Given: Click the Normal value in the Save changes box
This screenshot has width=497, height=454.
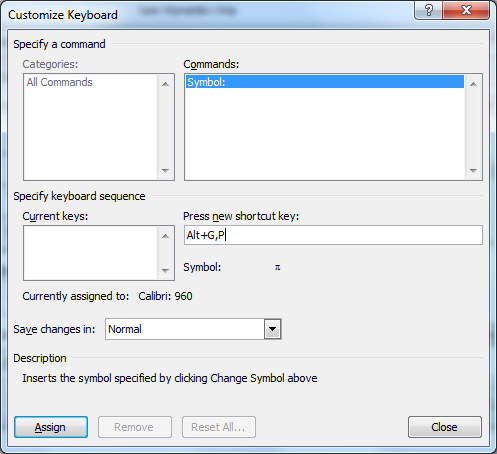Looking at the screenshot, I should pyautogui.click(x=125, y=329).
